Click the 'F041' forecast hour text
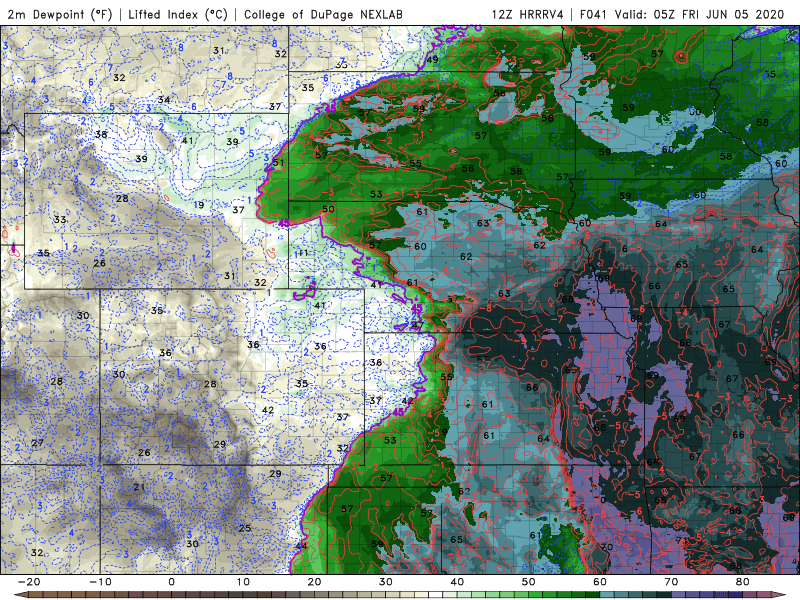The height and width of the screenshot is (600, 800). point(593,14)
